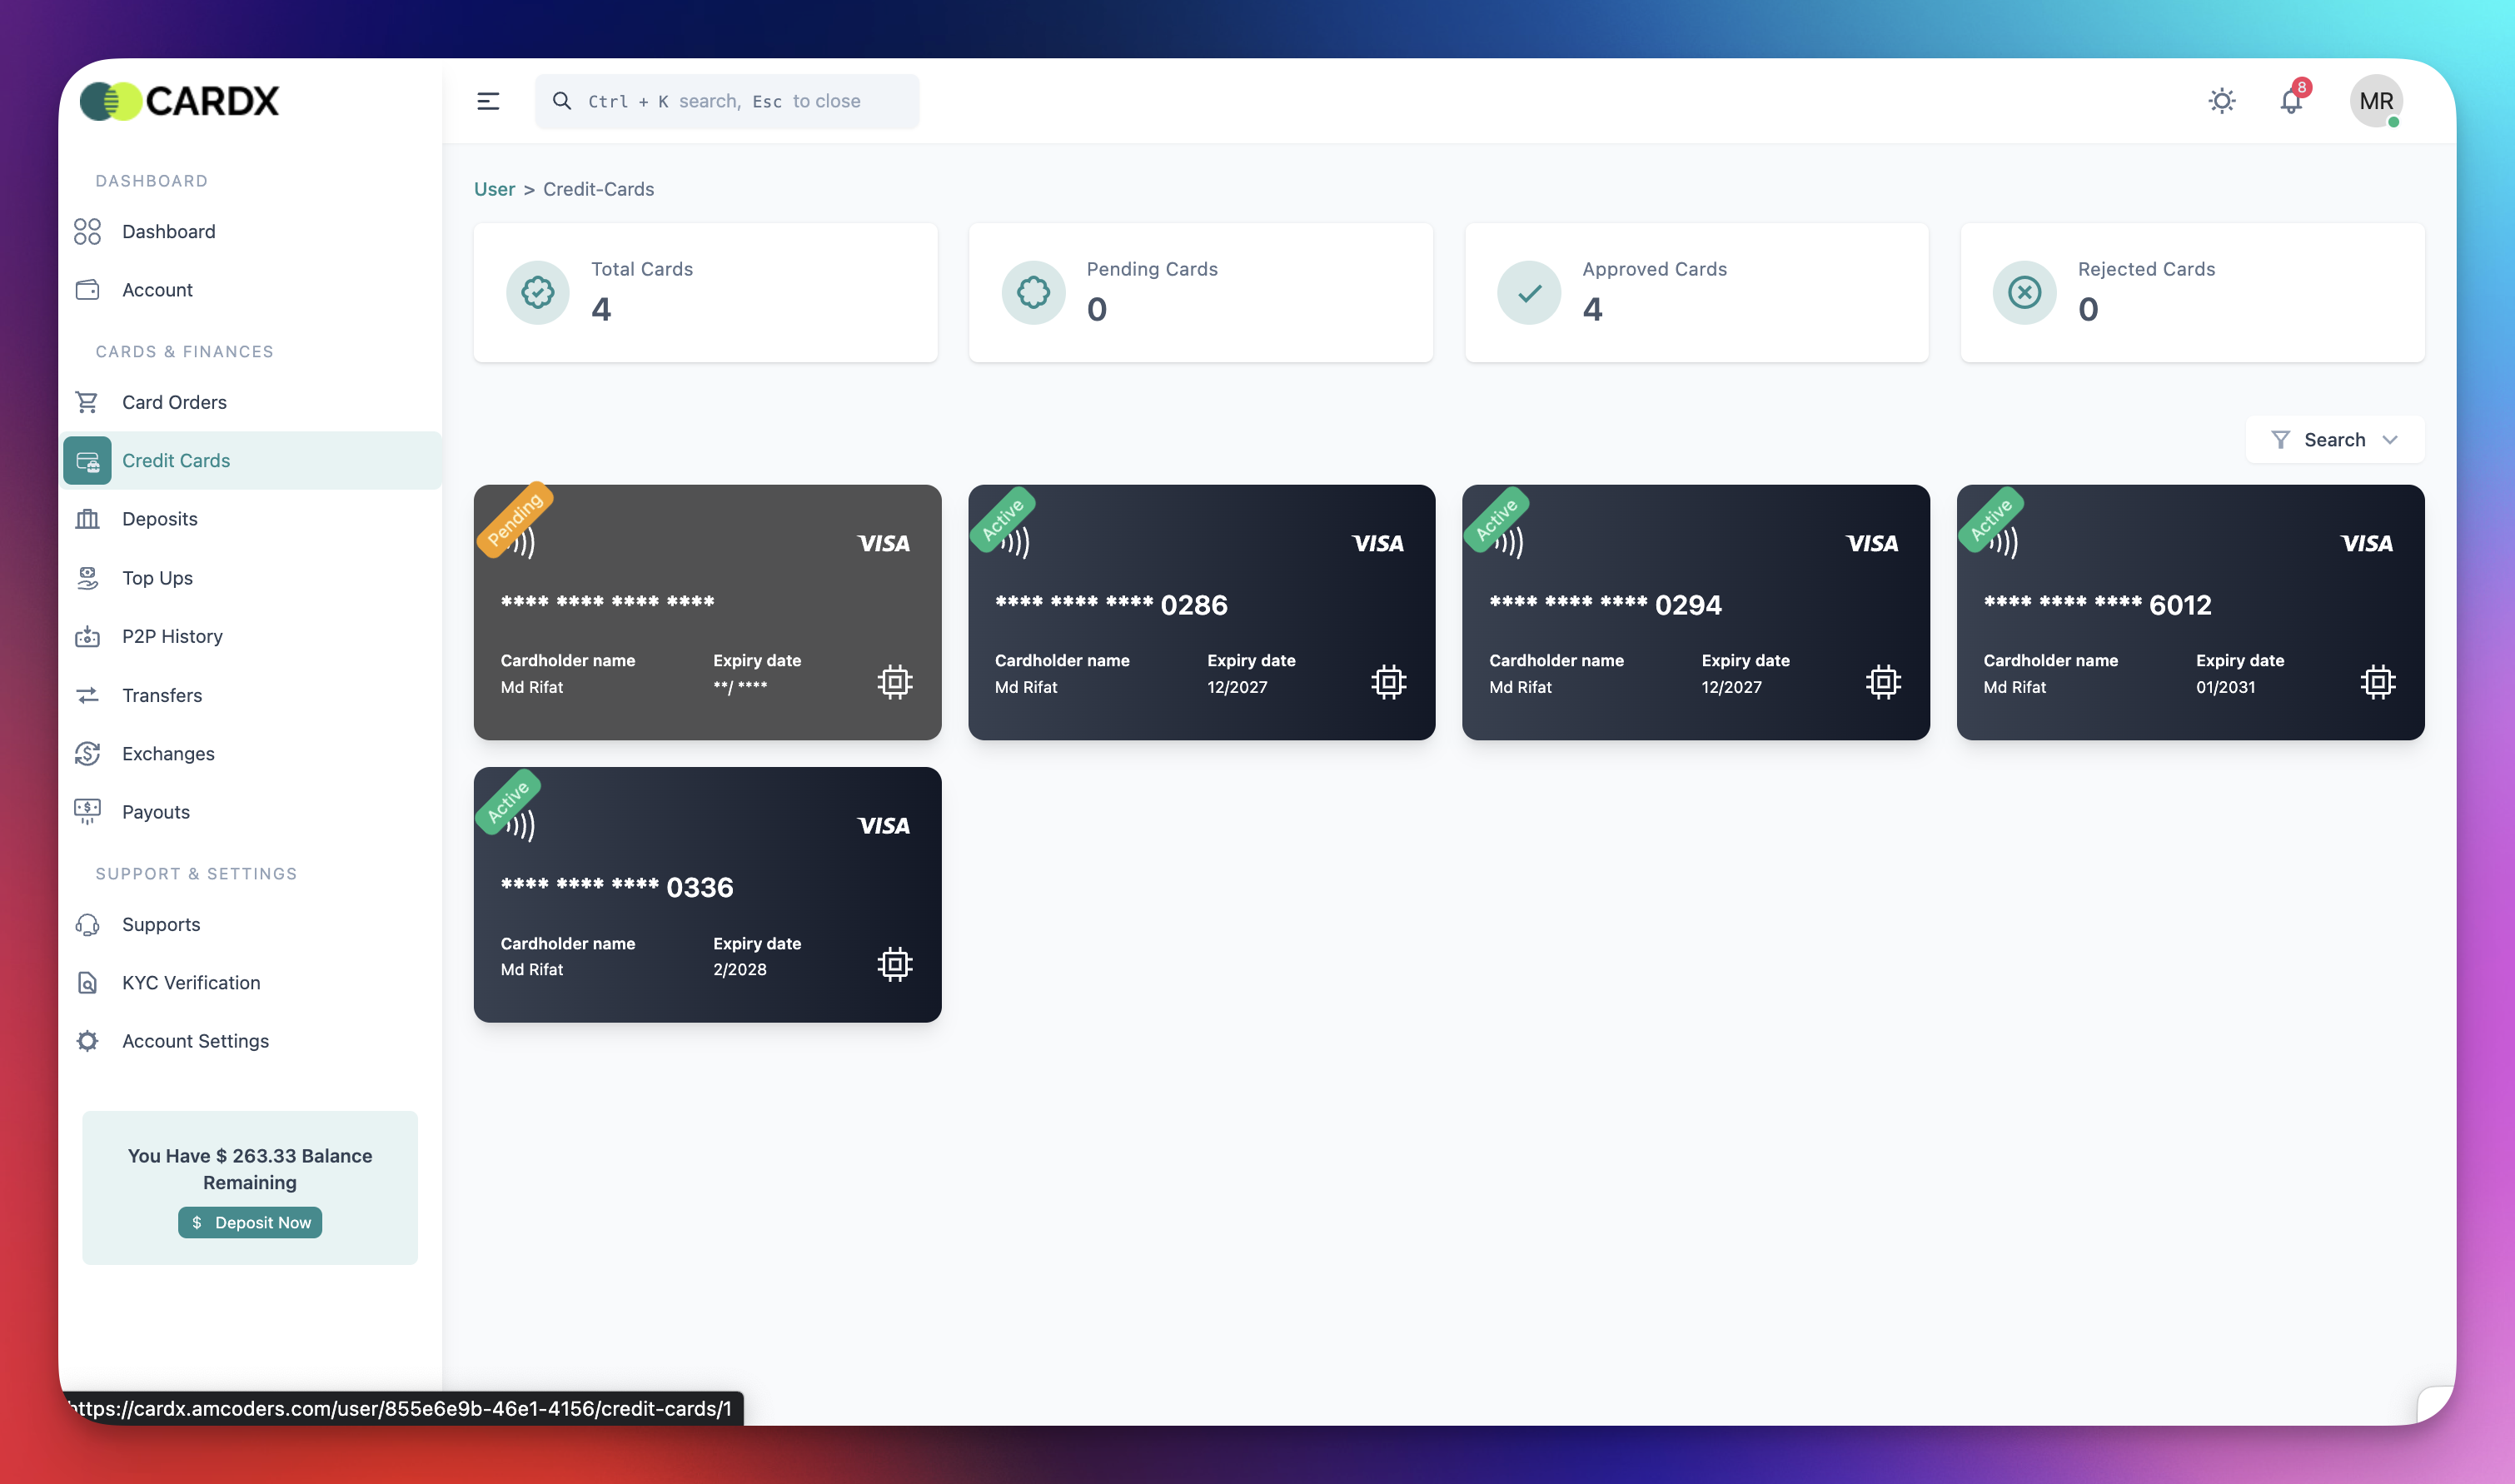Open the active card ending 0336
The width and height of the screenshot is (2515, 1484).
[707, 895]
